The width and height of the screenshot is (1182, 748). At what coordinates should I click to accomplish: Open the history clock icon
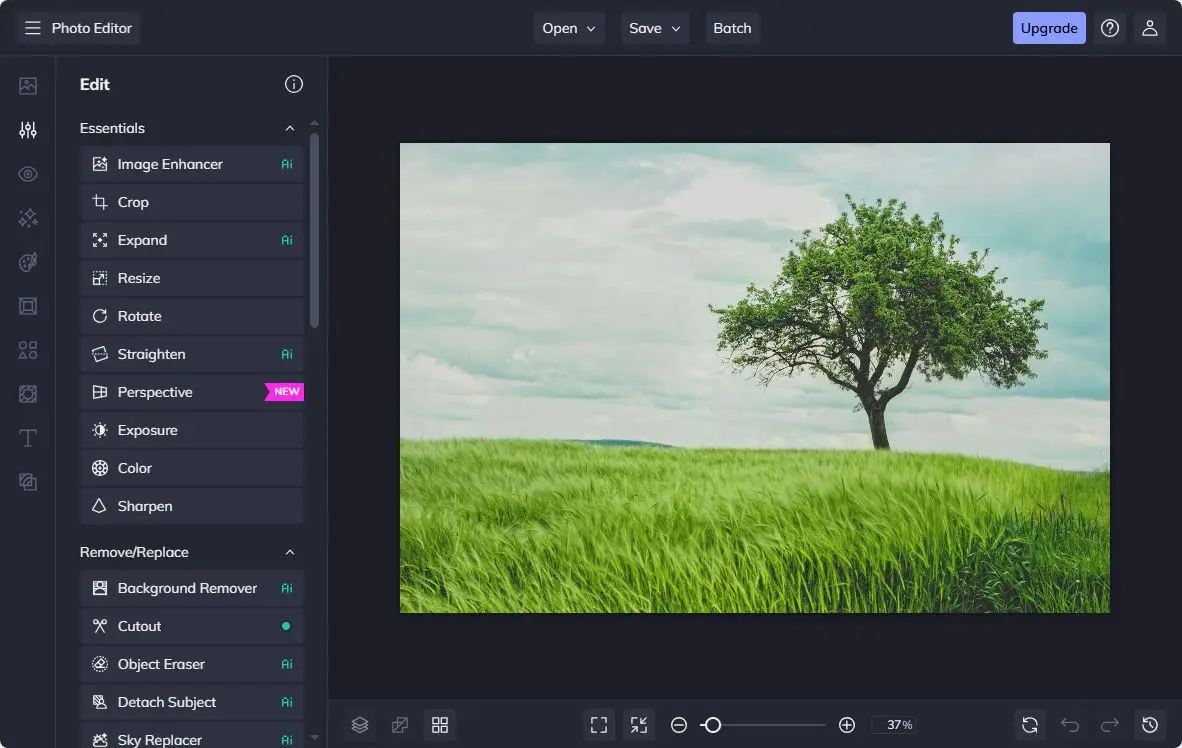[1150, 725]
